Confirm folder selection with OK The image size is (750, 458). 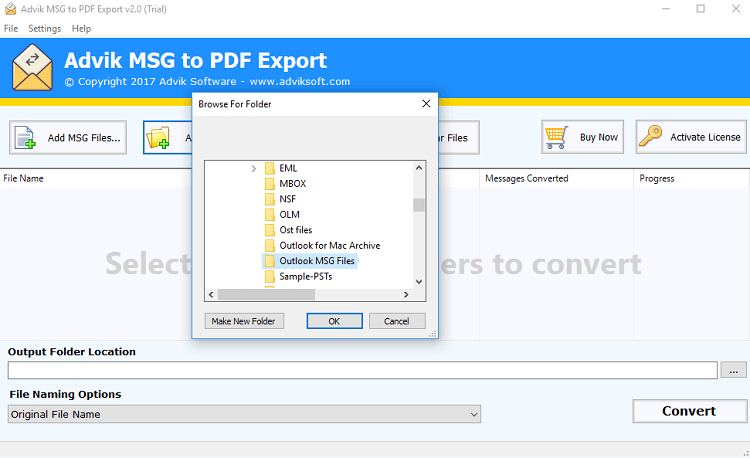(x=334, y=321)
